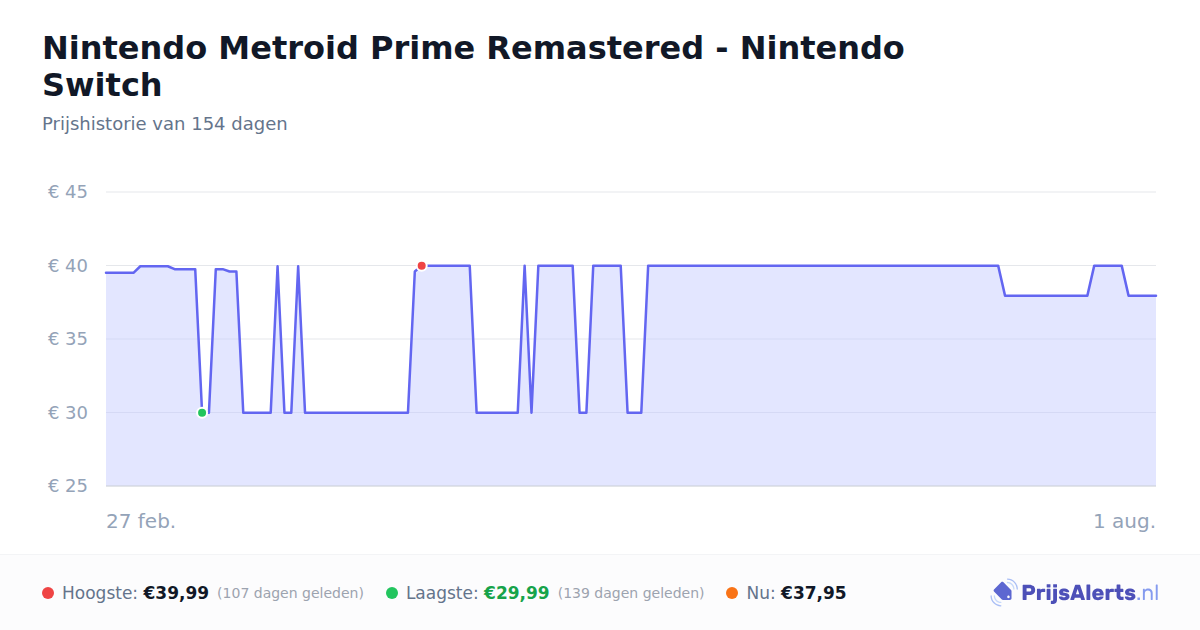
Task: Click the current price €37,95 value
Action: [813, 593]
